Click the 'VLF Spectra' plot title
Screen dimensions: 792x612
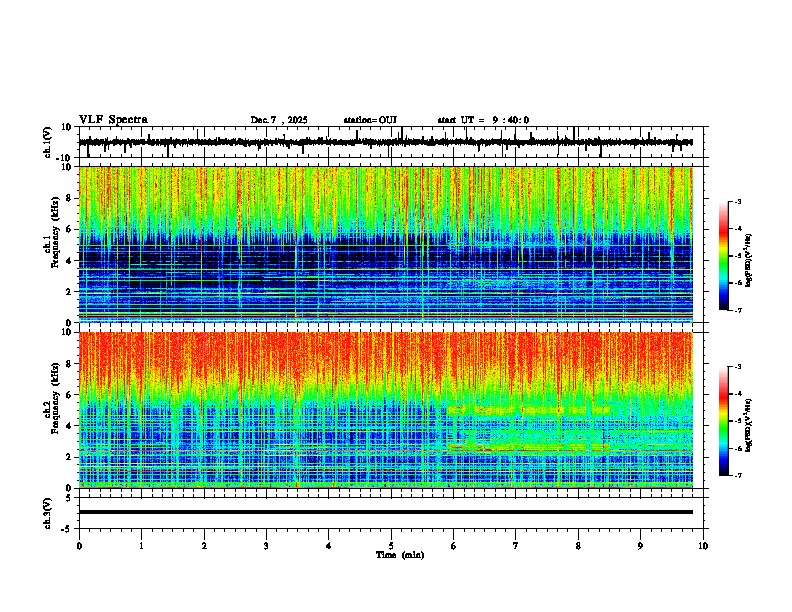[113, 120]
